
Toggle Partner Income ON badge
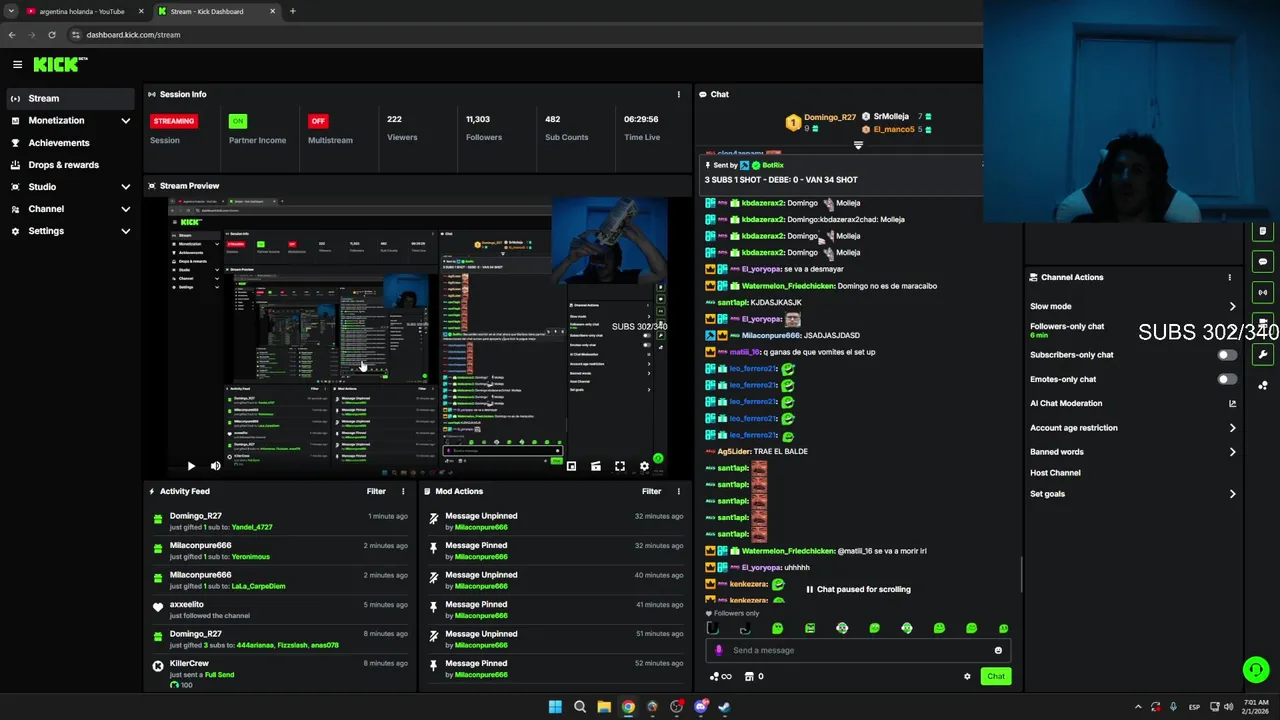[238, 121]
